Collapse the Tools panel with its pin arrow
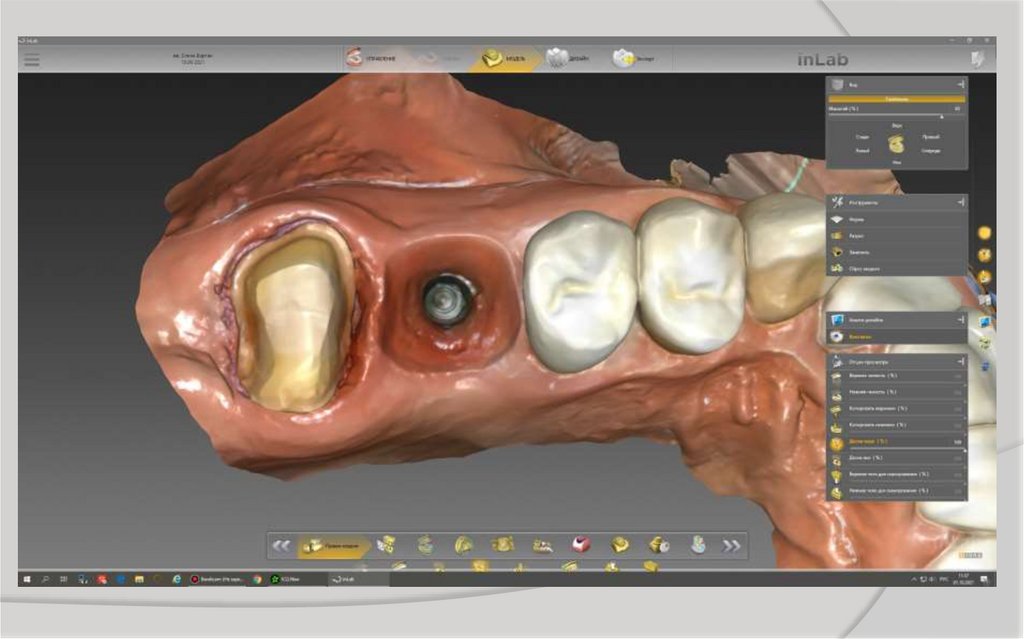 pos(961,203)
